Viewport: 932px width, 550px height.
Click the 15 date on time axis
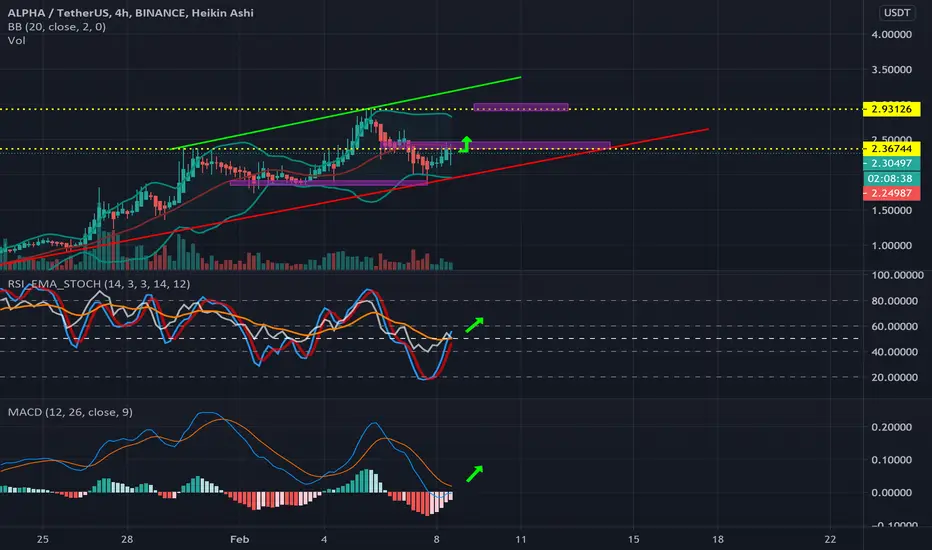634,539
